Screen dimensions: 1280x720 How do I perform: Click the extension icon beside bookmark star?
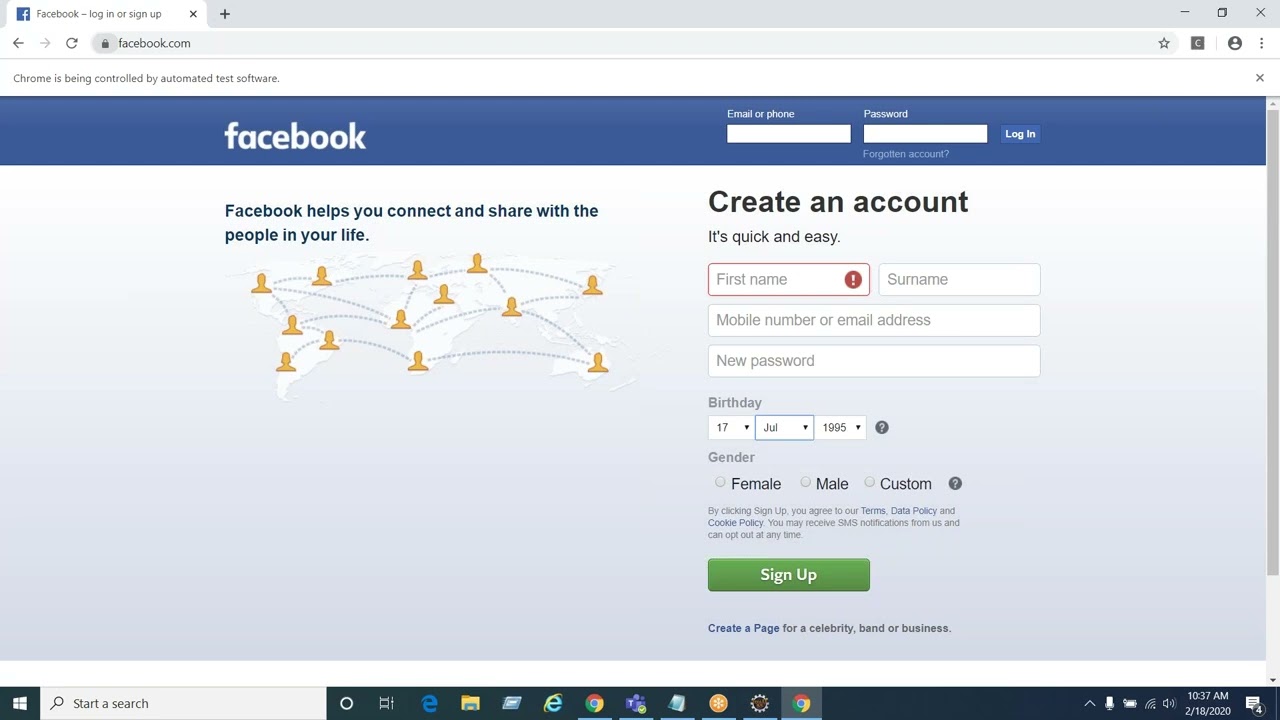click(1197, 43)
